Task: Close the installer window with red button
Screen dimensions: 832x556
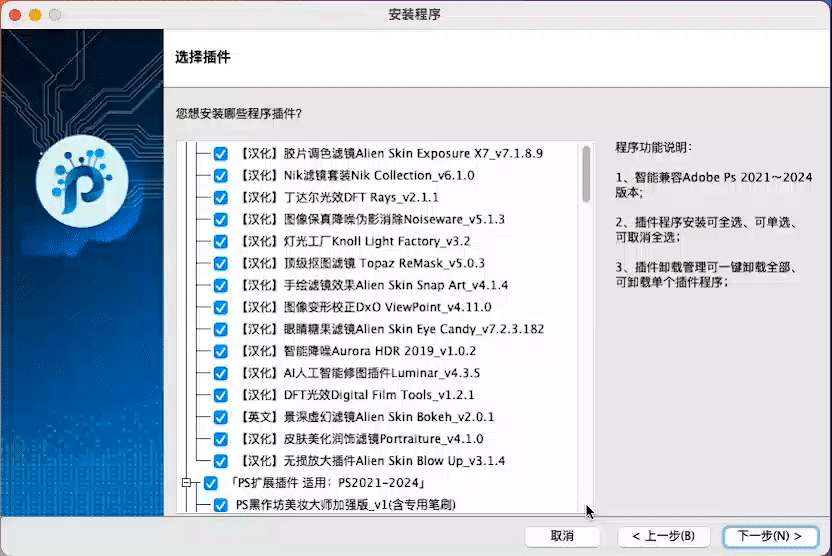Action: pos(15,15)
